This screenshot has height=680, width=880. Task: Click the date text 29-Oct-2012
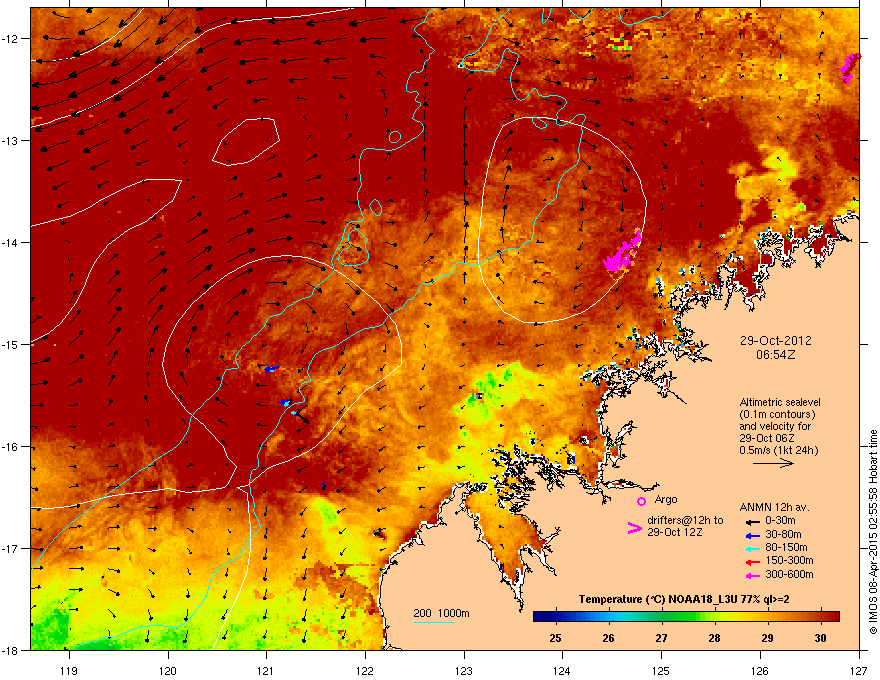coord(775,341)
